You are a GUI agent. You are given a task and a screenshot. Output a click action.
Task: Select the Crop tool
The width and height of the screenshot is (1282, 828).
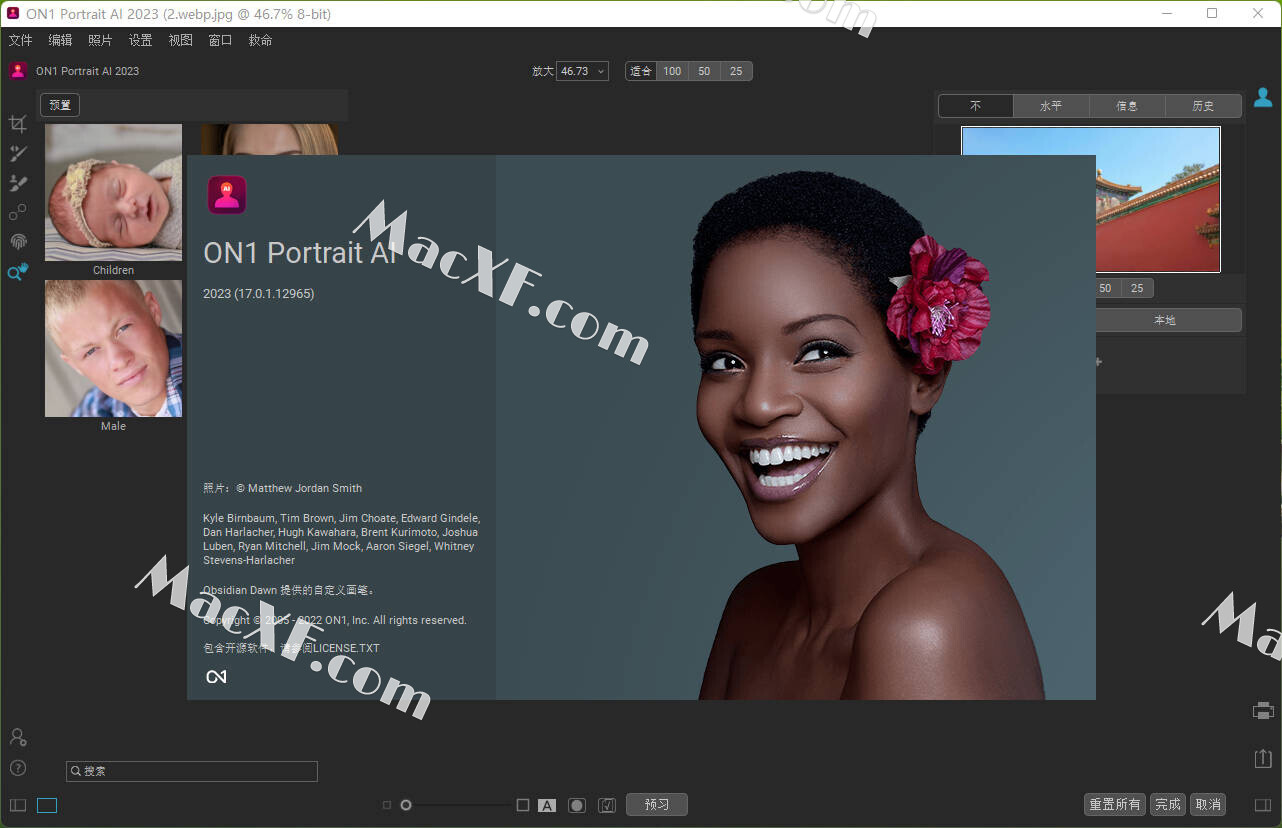point(18,124)
